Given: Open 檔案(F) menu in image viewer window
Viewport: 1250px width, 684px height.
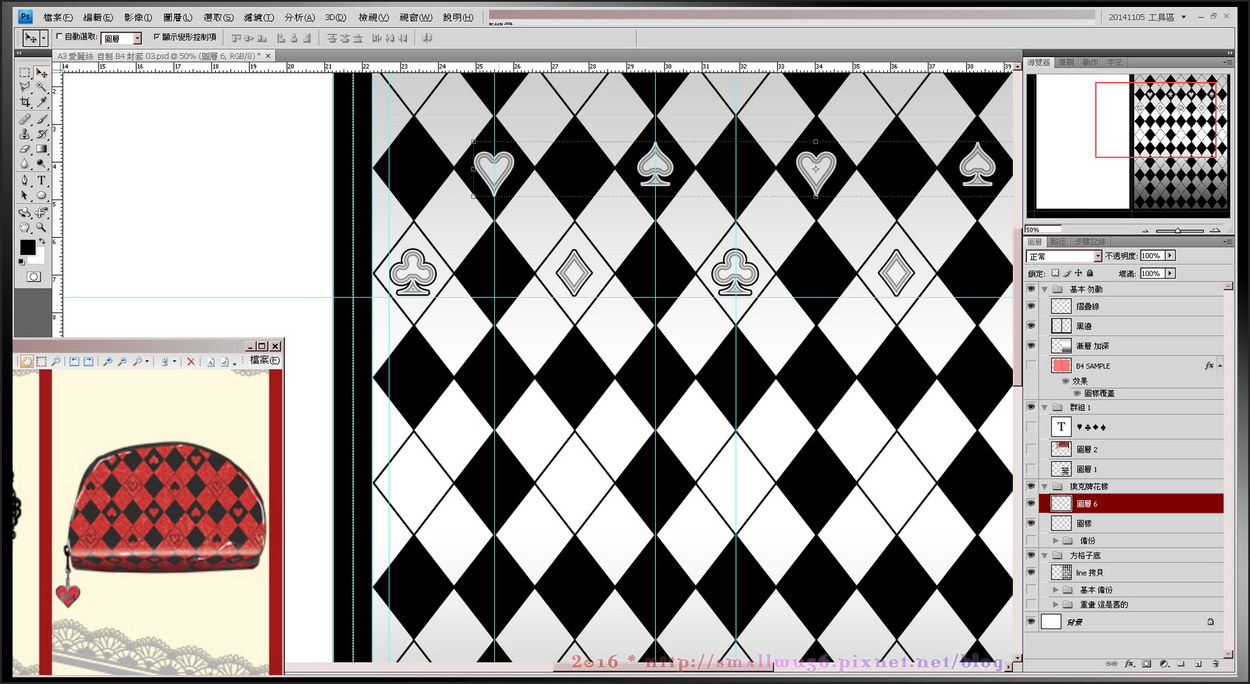Looking at the screenshot, I should coord(265,360).
